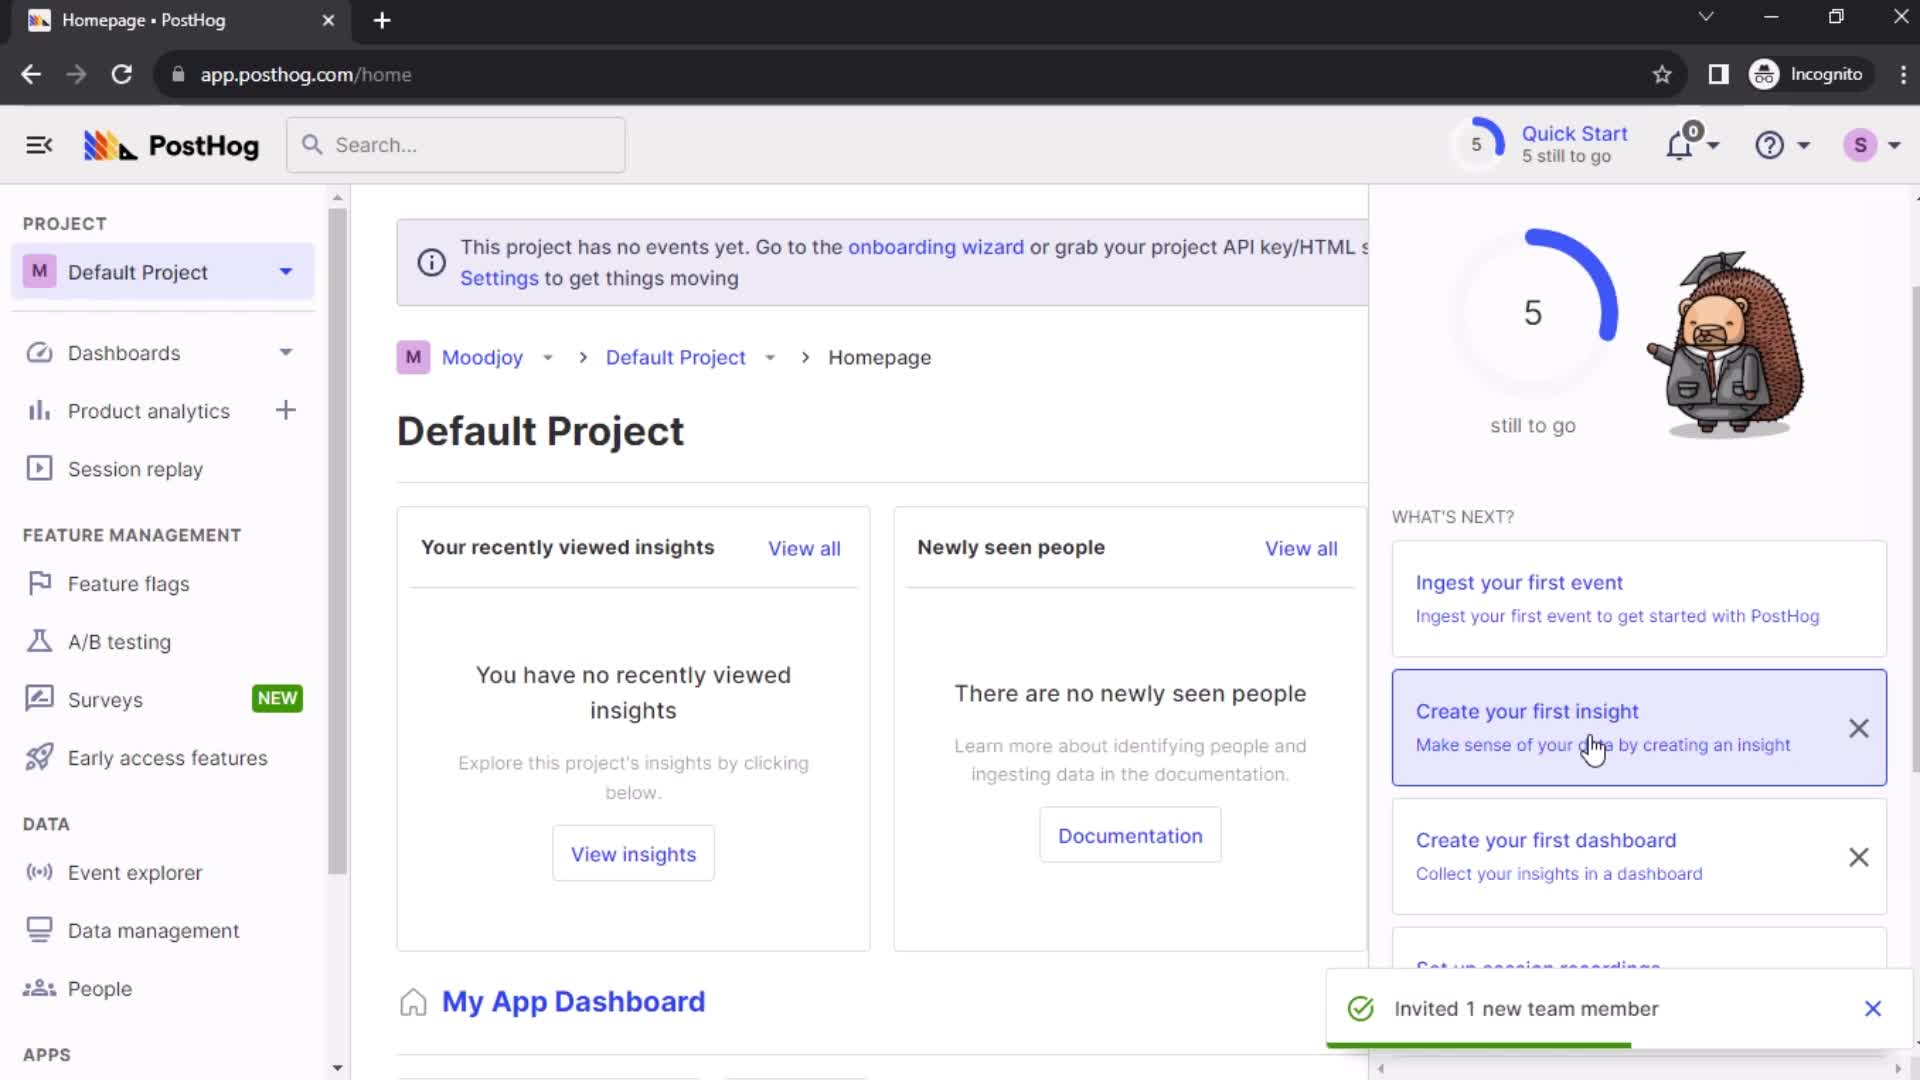This screenshot has height=1080, width=1920.
Task: Dismiss Create your first dashboard task
Action: (x=1859, y=856)
